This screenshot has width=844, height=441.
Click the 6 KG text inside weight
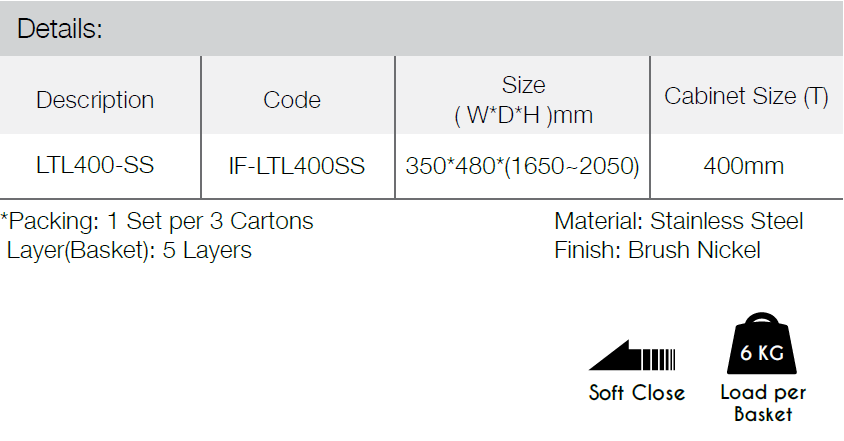click(x=762, y=353)
